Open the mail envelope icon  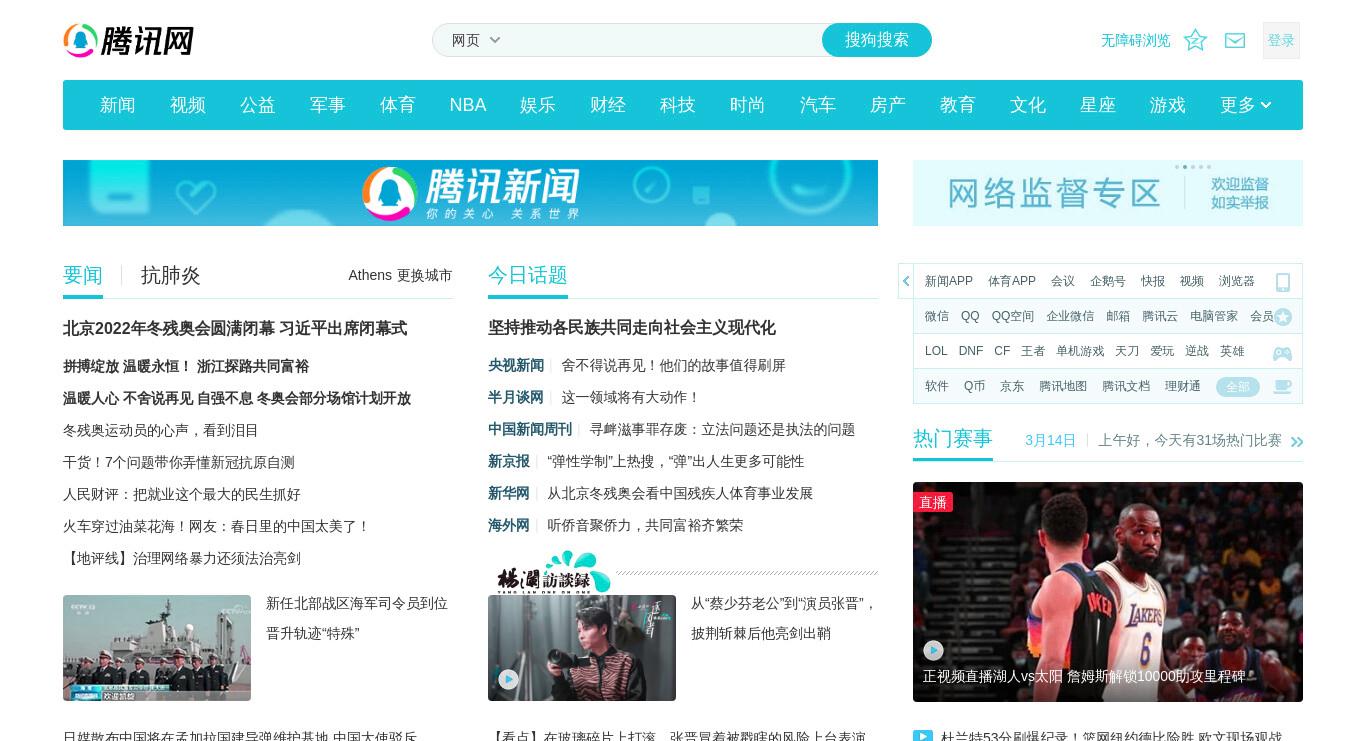[x=1235, y=40]
